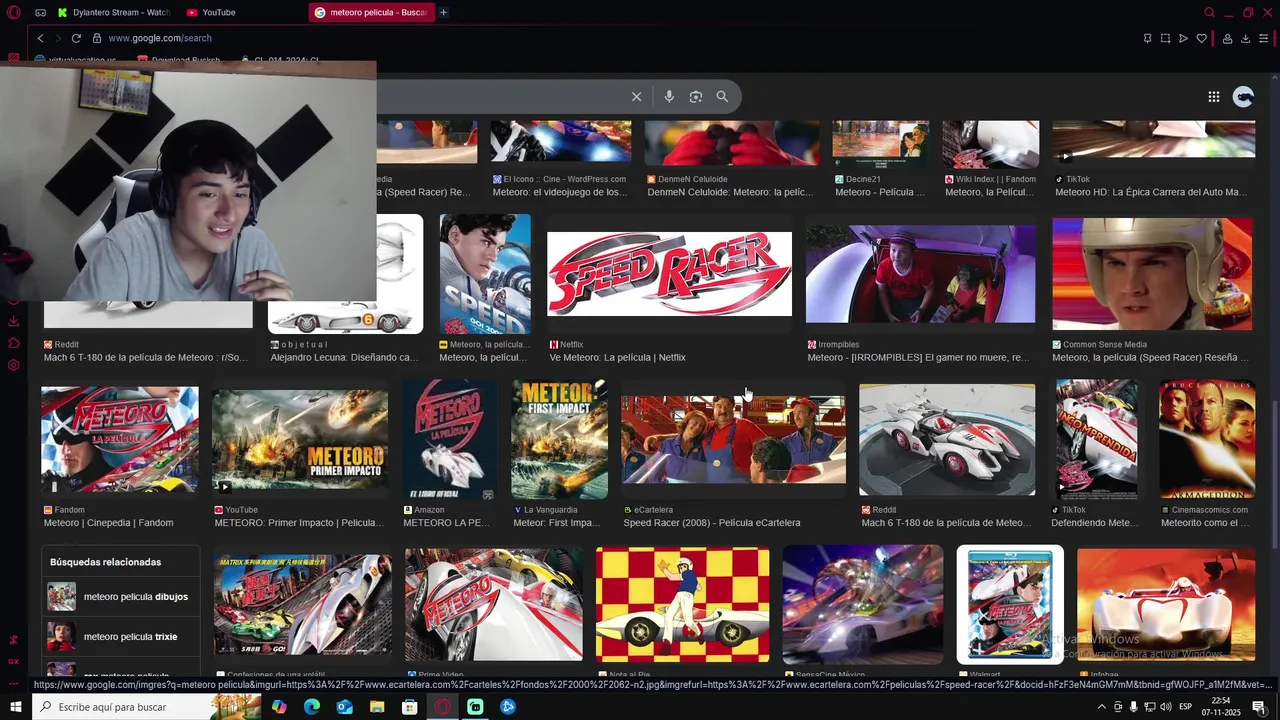The width and height of the screenshot is (1280, 720).
Task: Open the Speed Racer Netflix logo image
Action: [x=669, y=274]
